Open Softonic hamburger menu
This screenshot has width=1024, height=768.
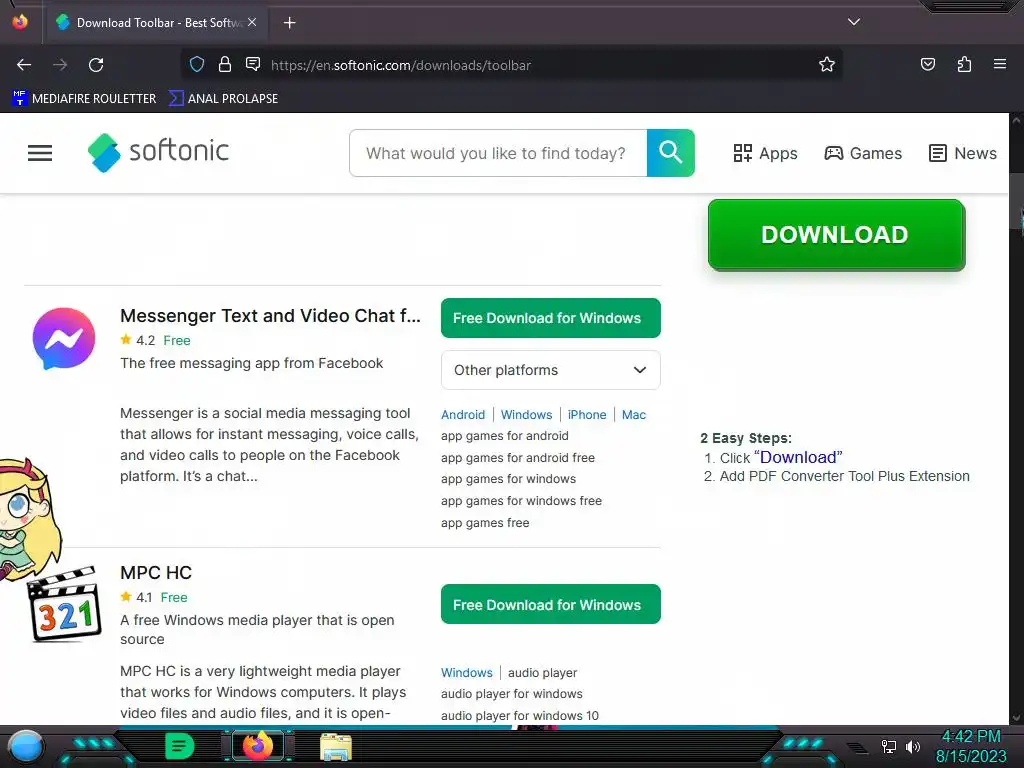[40, 153]
